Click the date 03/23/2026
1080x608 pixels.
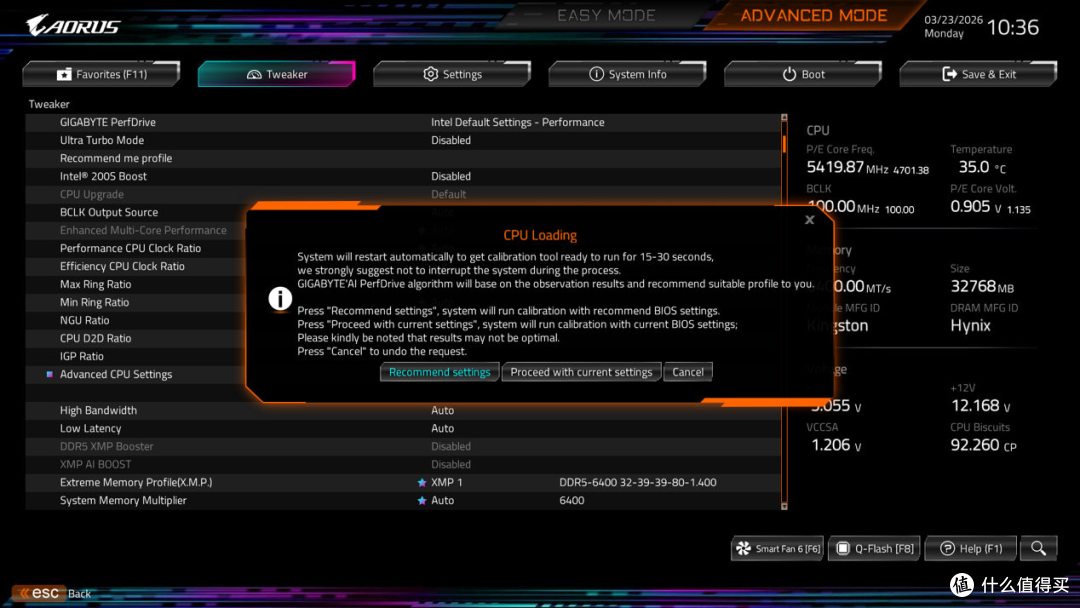coord(953,20)
